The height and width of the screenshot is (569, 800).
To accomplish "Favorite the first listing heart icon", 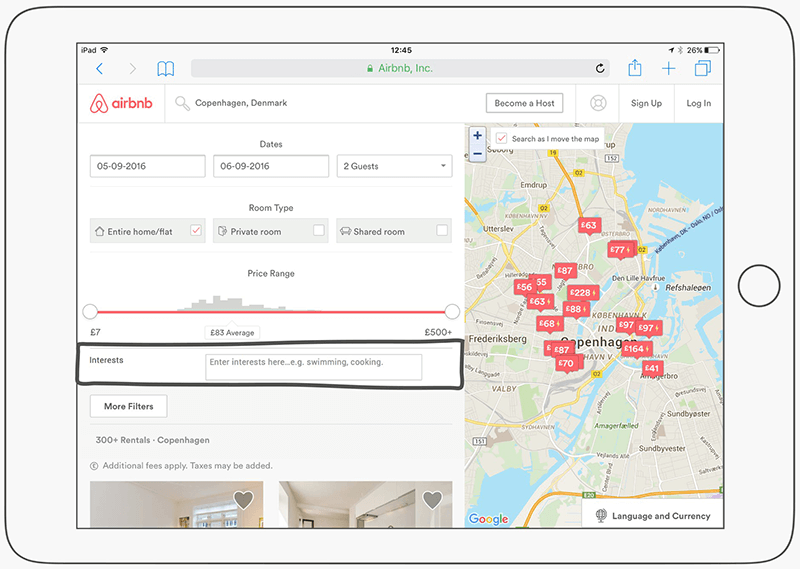I will (243, 500).
